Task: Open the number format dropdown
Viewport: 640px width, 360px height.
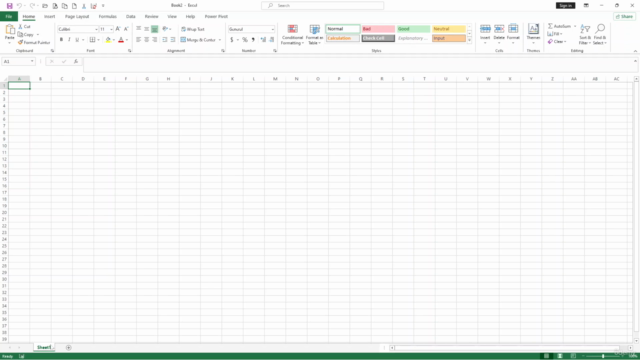Action: coord(273,29)
